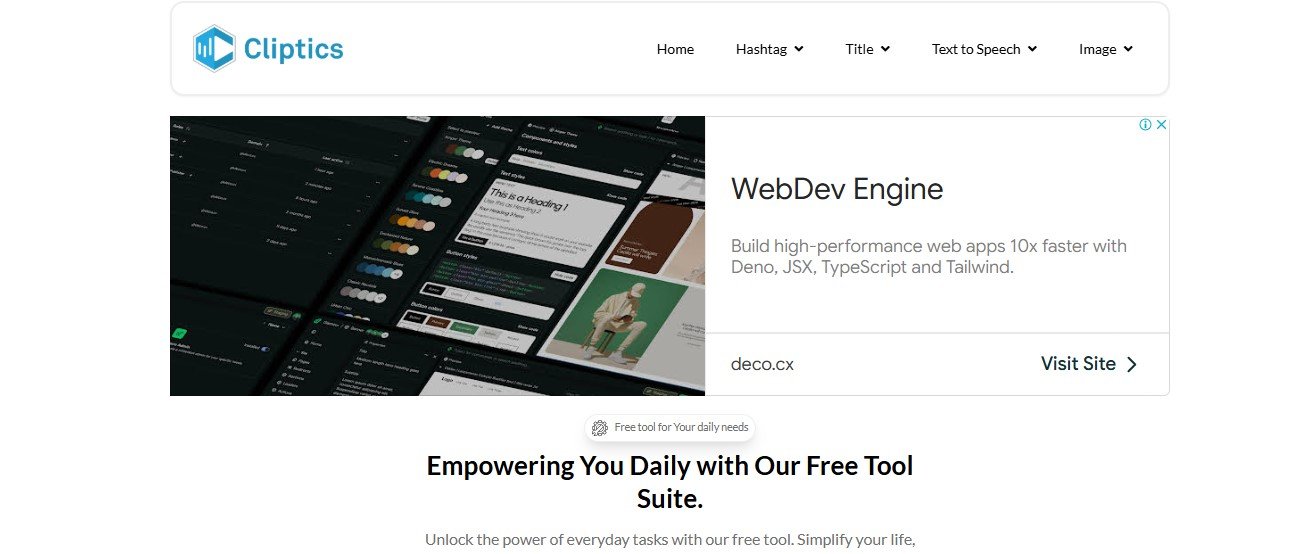Image resolution: width=1290 pixels, height=554 pixels.
Task: Expand the Title dropdown chevron
Action: click(885, 49)
